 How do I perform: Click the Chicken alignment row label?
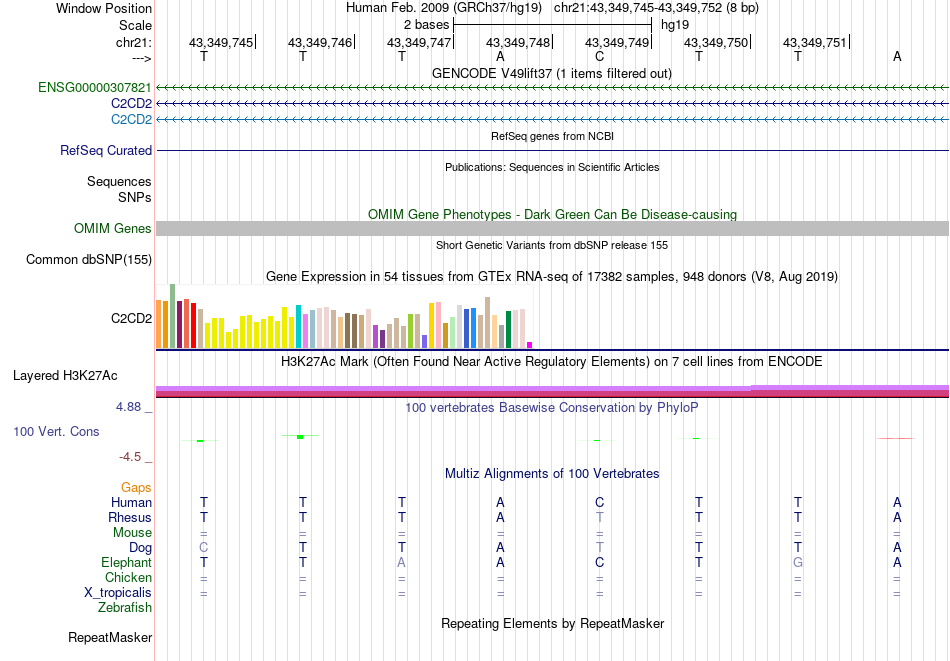128,577
